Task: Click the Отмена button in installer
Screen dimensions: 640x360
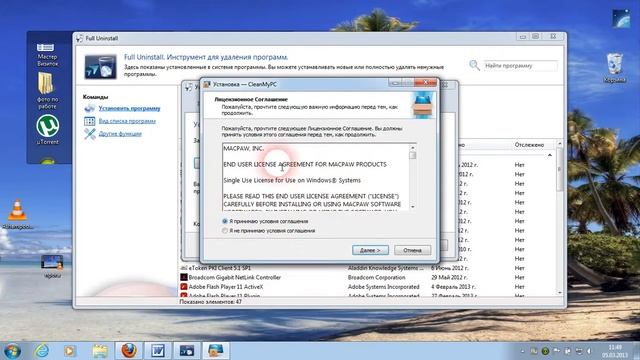Action: 412,250
